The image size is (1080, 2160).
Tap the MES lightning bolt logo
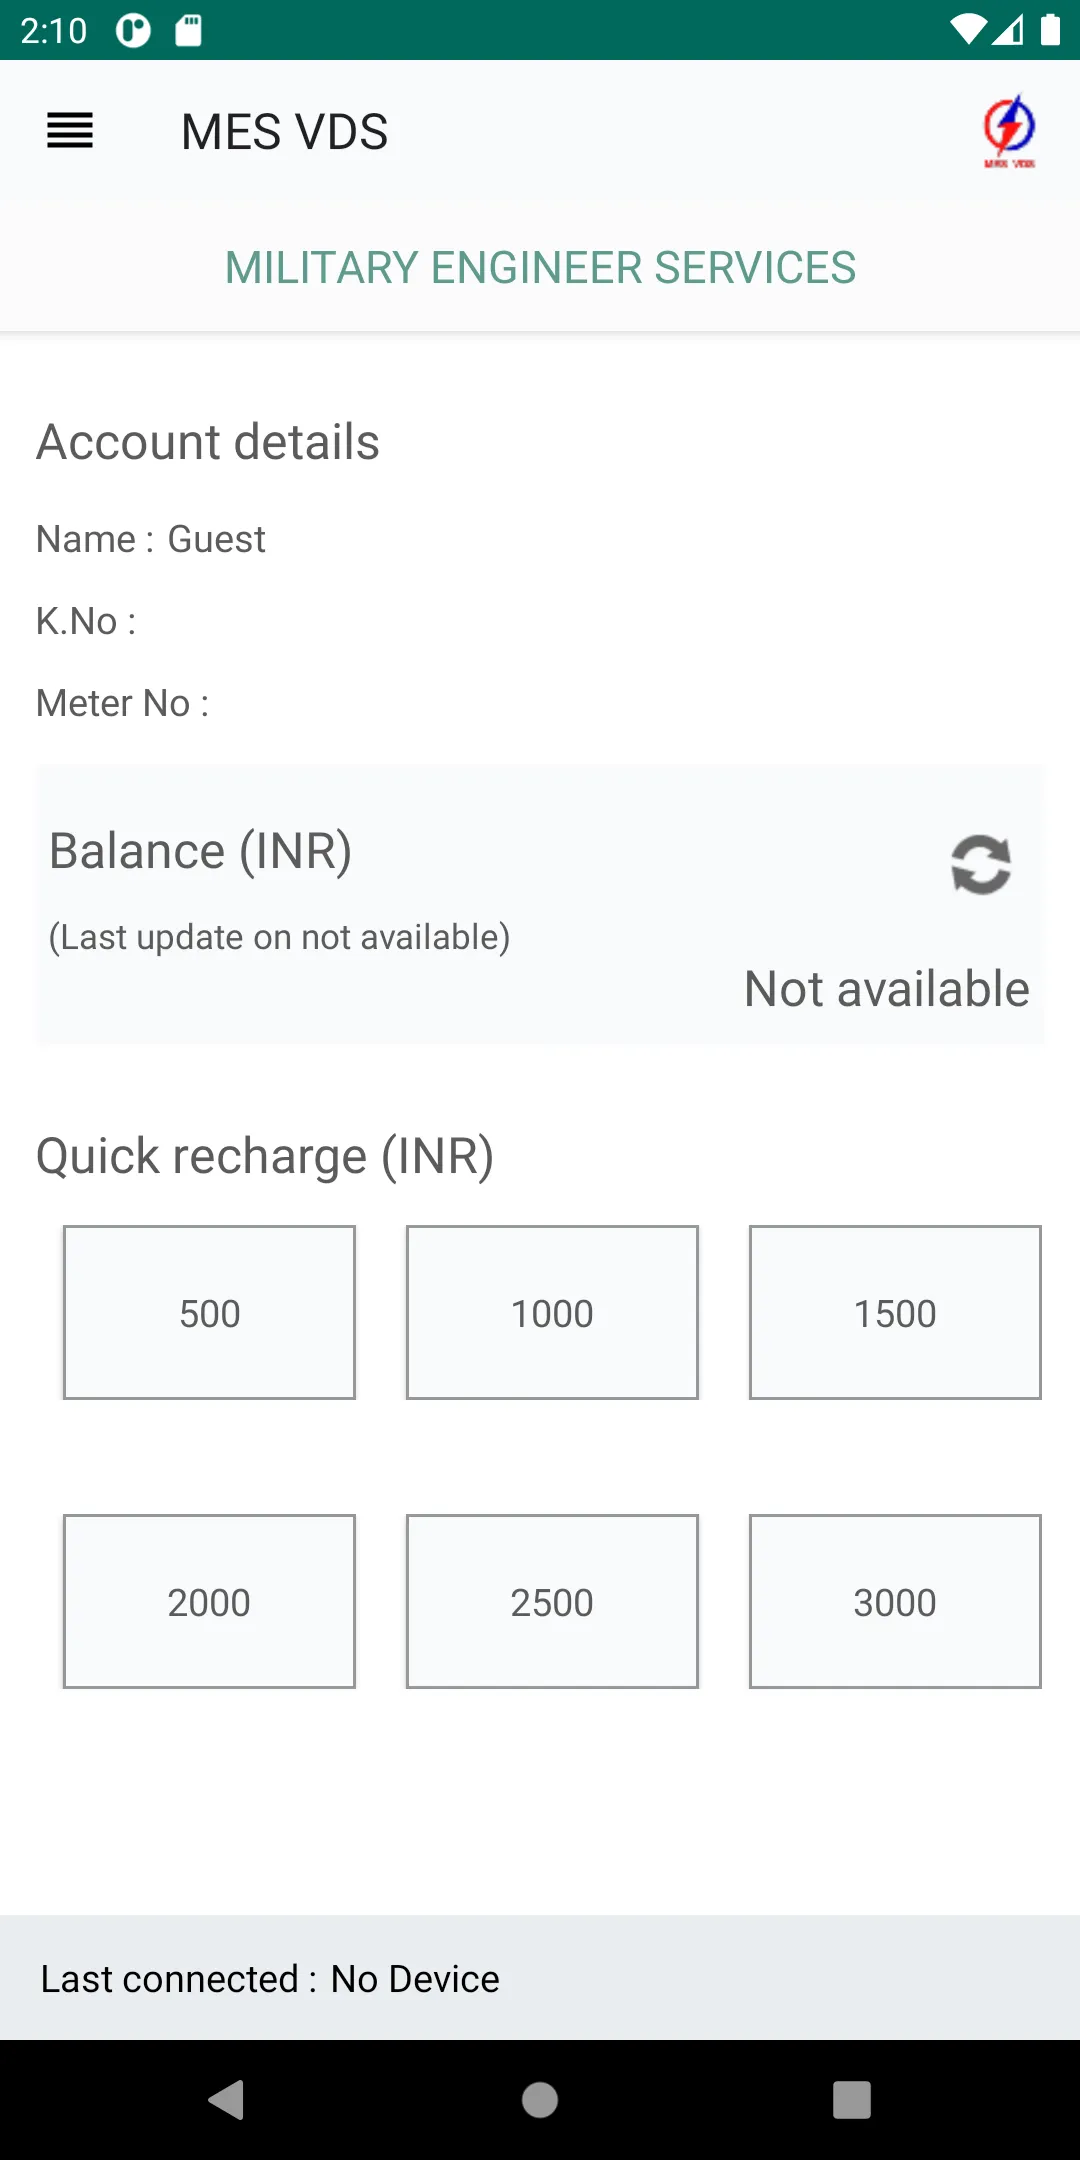1009,131
